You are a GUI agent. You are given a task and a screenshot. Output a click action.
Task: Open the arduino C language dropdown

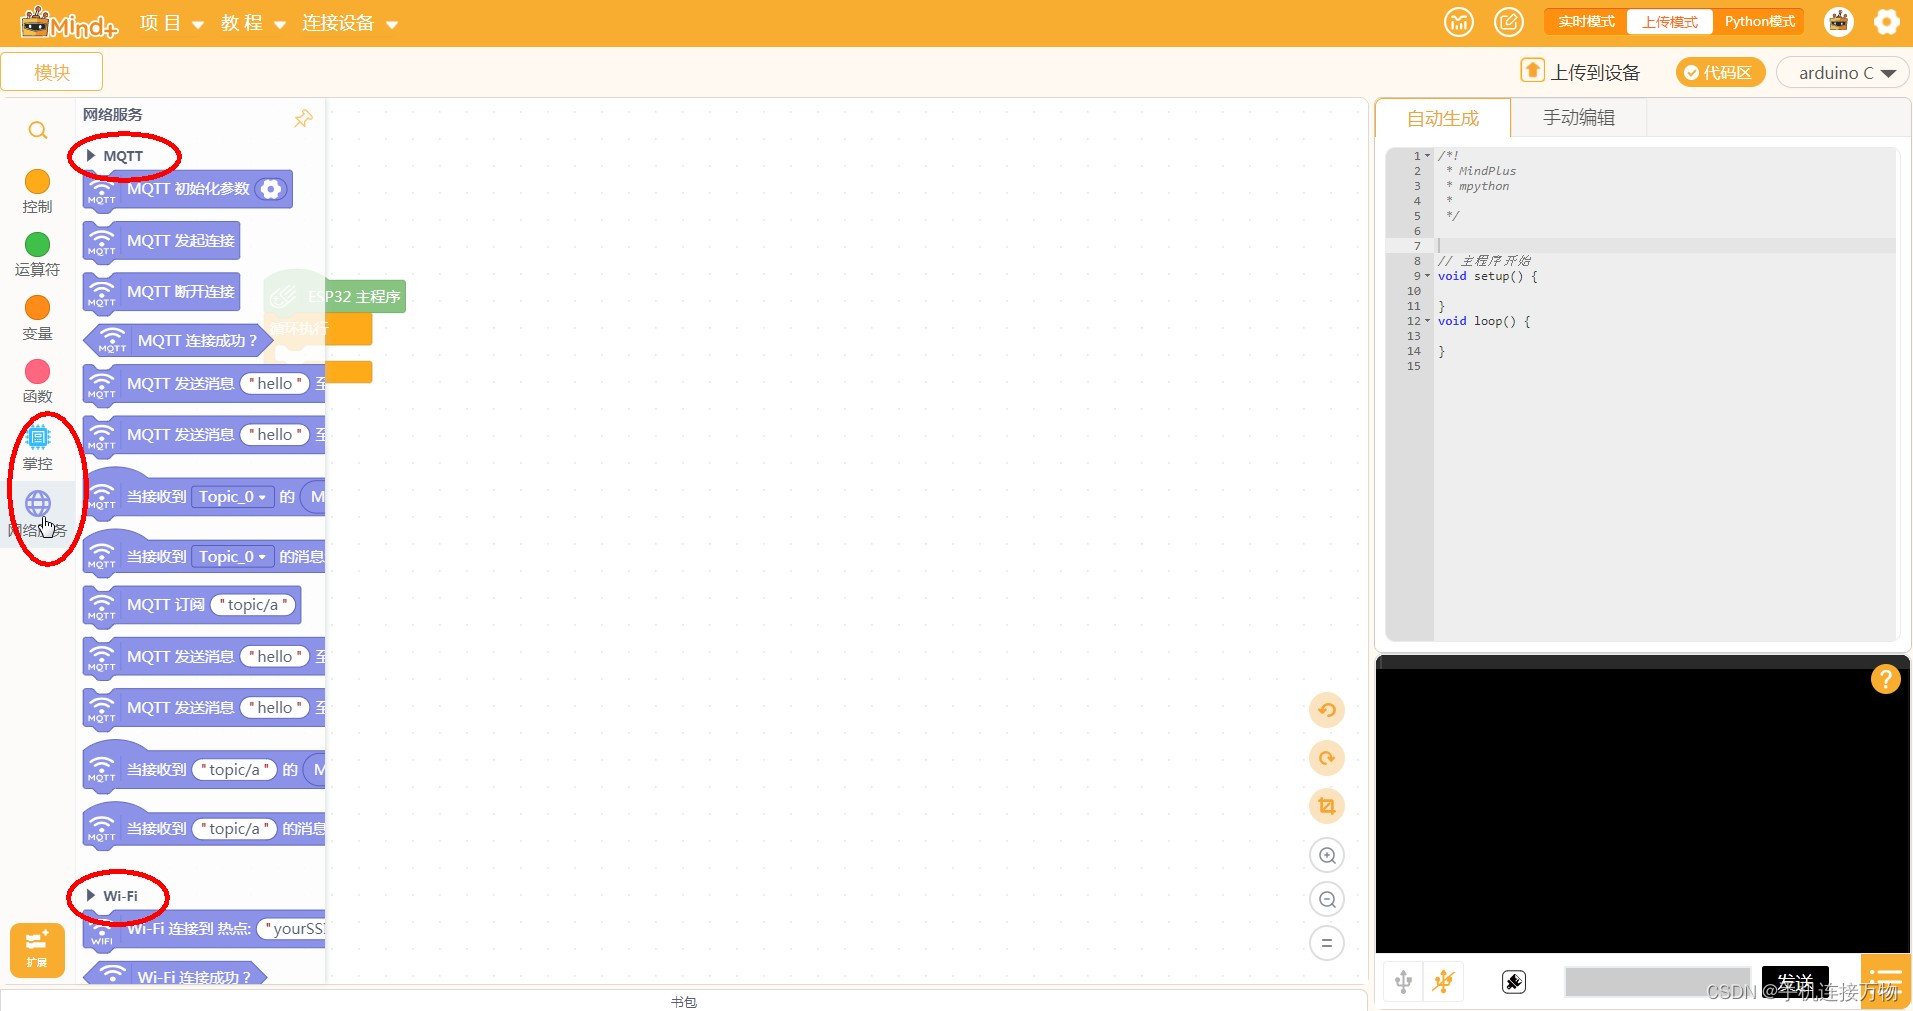click(x=1842, y=73)
